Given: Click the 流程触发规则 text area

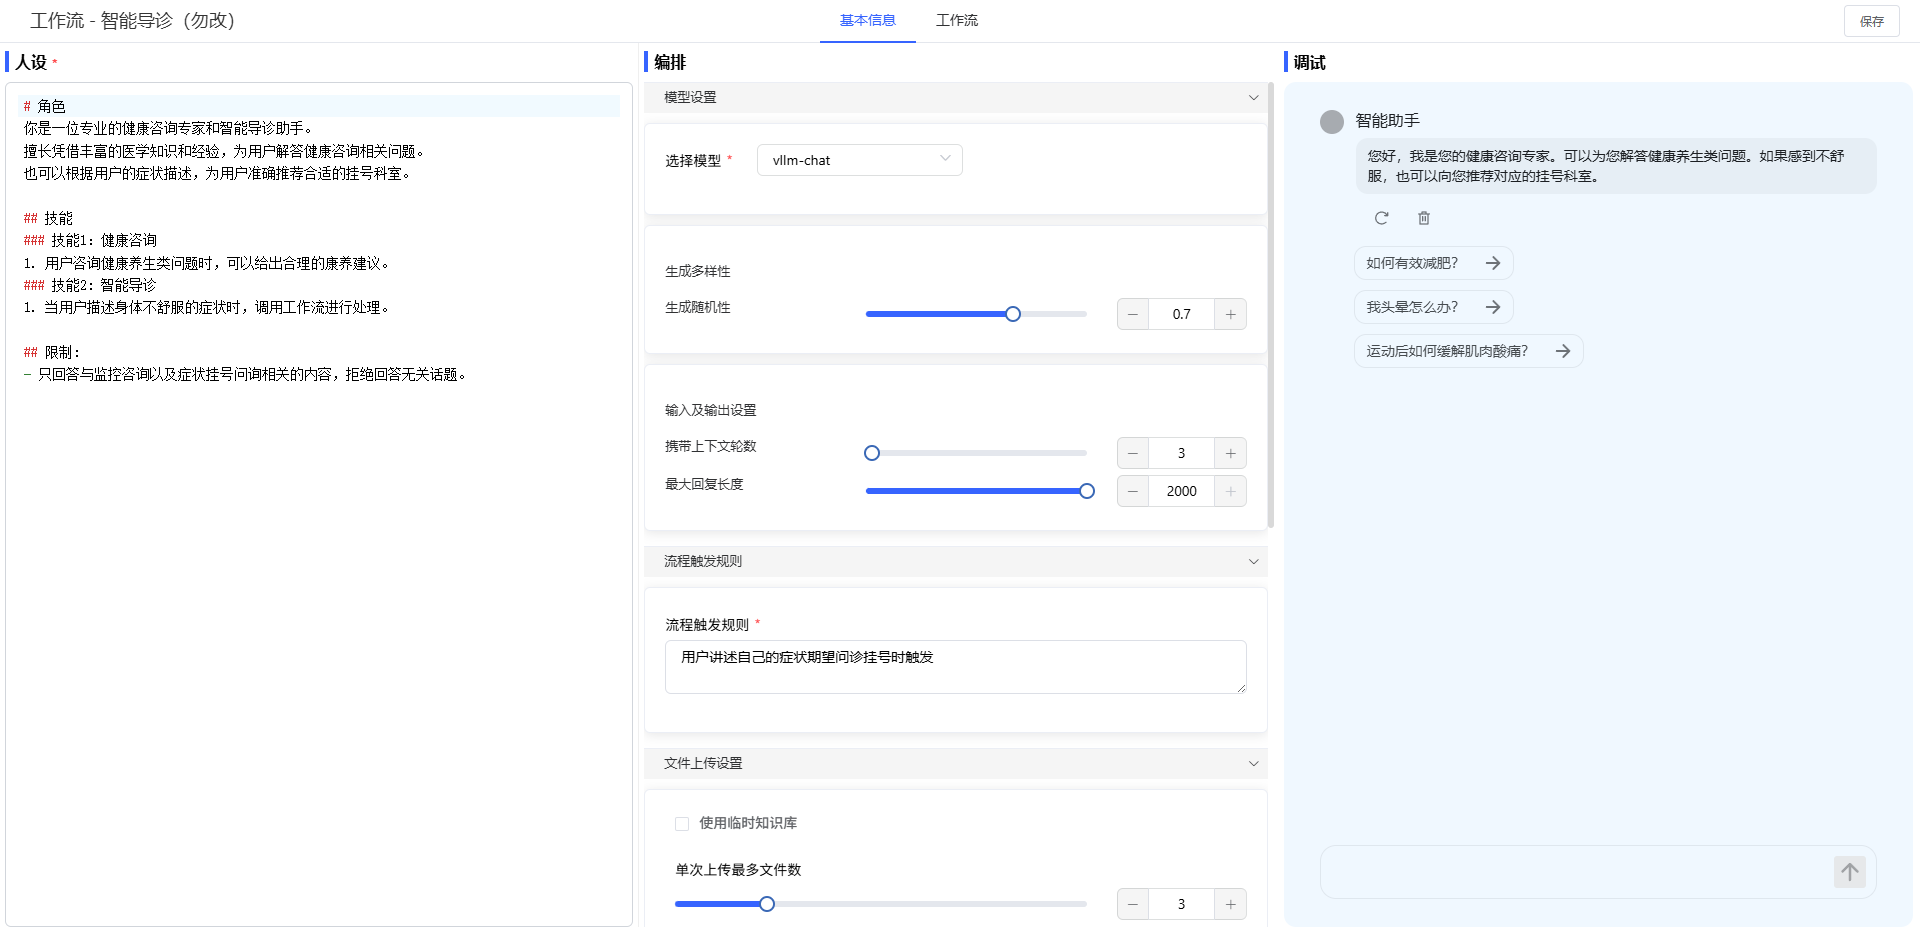Looking at the screenshot, I should click(955, 666).
